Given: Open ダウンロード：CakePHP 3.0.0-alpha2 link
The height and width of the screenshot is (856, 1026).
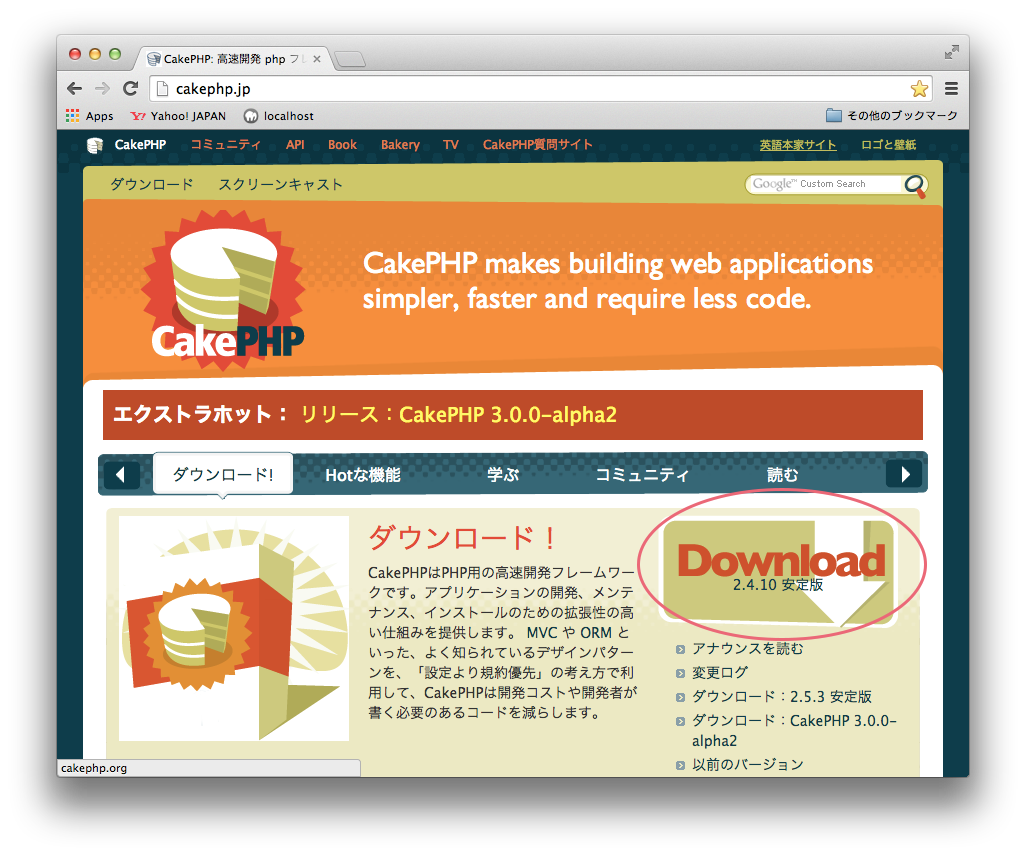Looking at the screenshot, I should click(794, 730).
